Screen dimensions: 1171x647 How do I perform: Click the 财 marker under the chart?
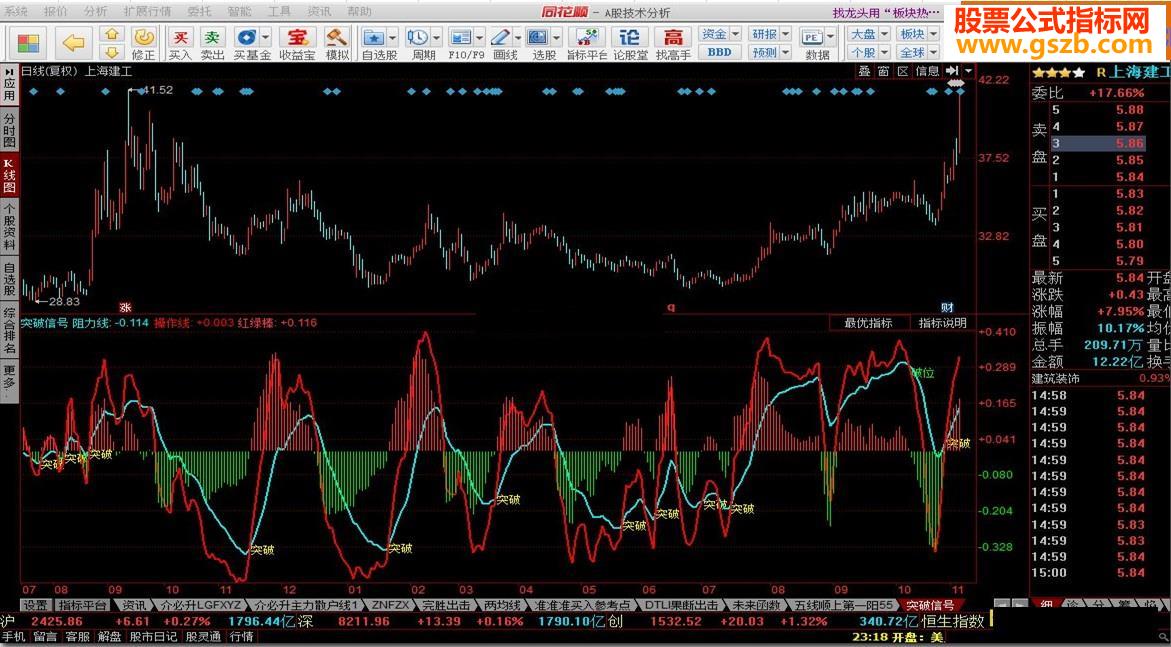(947, 307)
